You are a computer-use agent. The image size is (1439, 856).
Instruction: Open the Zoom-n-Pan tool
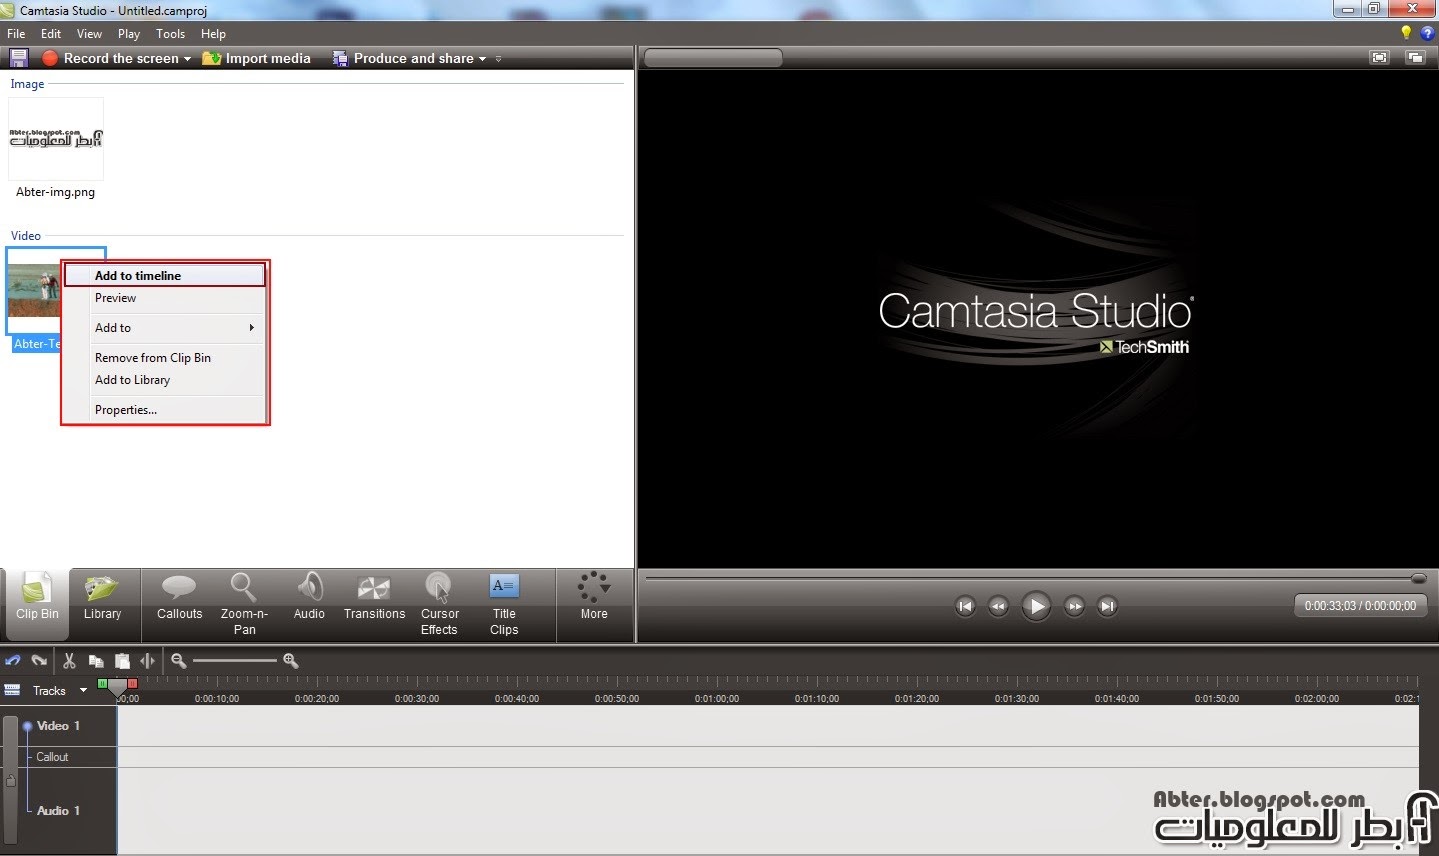click(x=244, y=604)
